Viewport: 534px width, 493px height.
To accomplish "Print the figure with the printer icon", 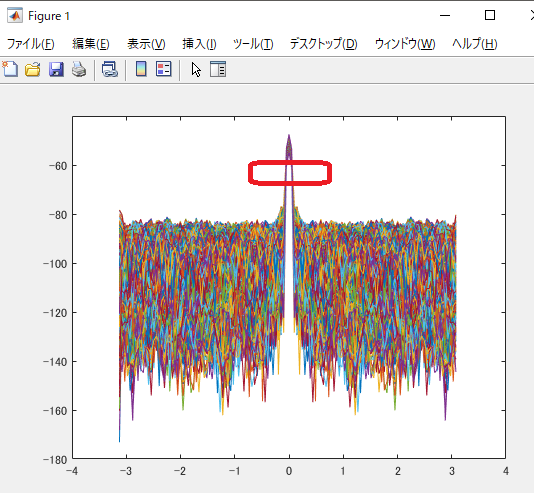I will (x=79, y=69).
